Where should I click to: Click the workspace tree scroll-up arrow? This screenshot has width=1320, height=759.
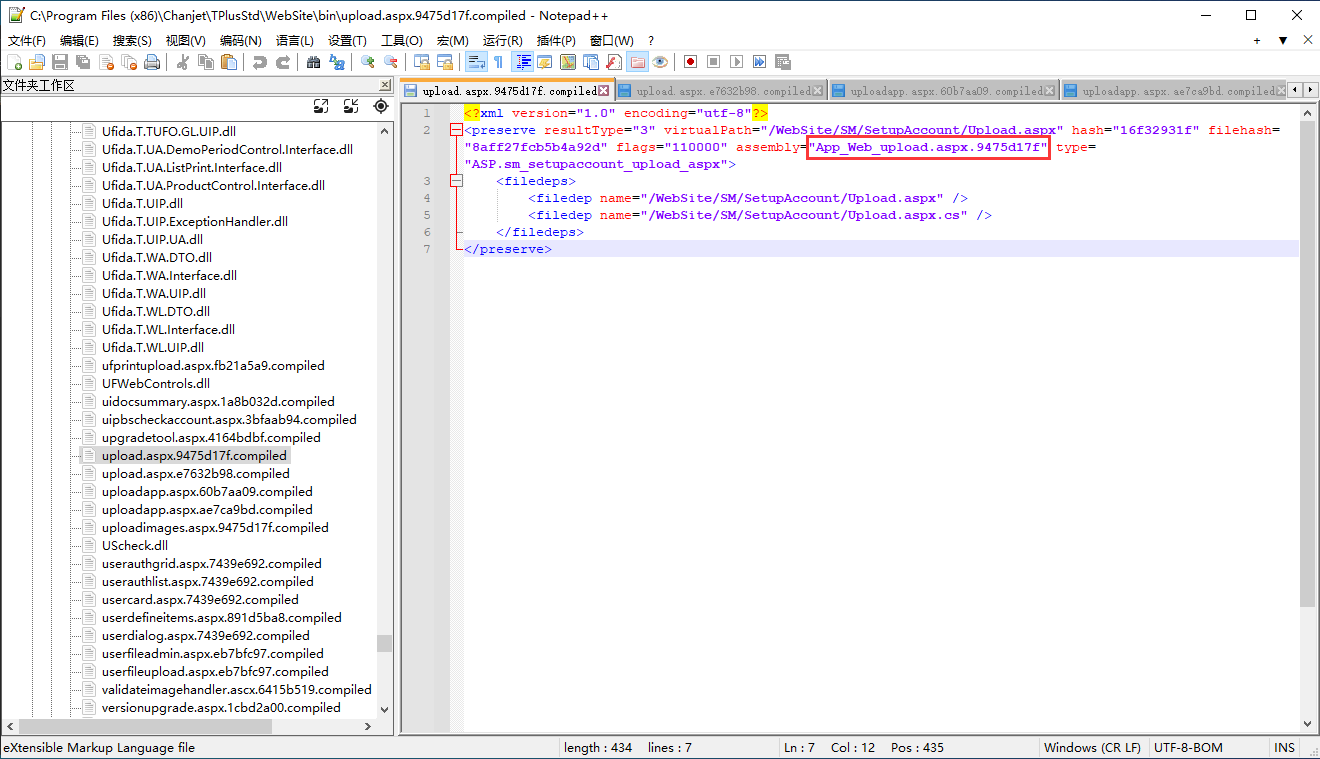pyautogui.click(x=385, y=130)
